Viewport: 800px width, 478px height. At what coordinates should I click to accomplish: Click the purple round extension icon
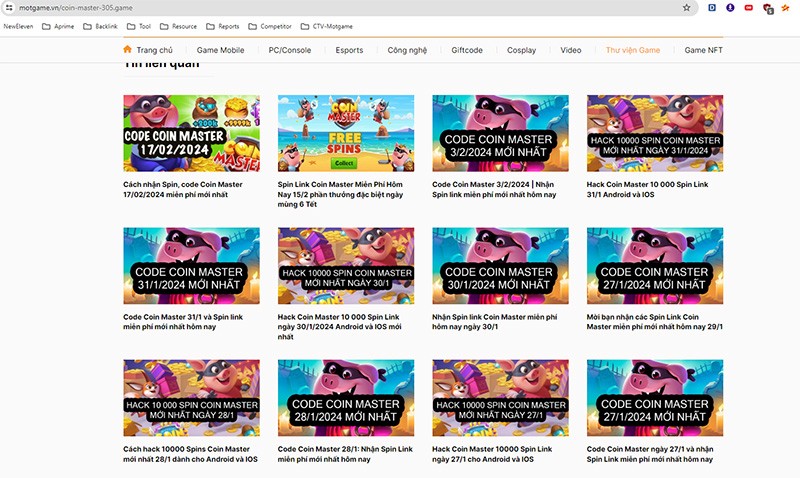click(730, 7)
